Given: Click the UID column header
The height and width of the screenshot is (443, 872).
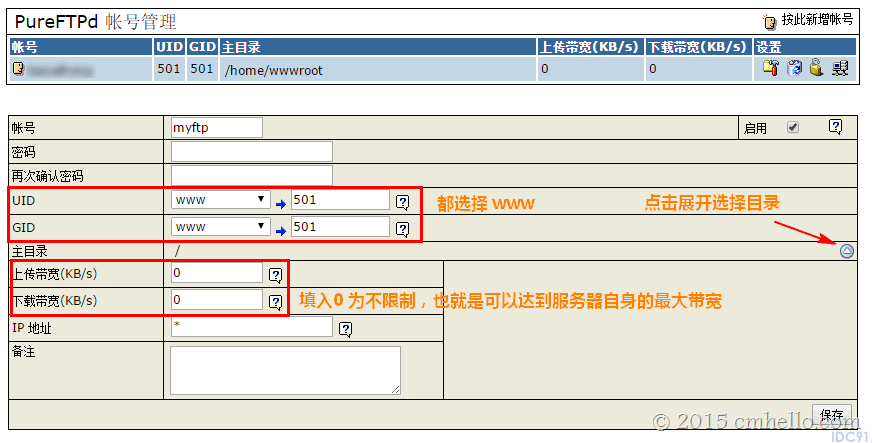Looking at the screenshot, I should coord(170,47).
